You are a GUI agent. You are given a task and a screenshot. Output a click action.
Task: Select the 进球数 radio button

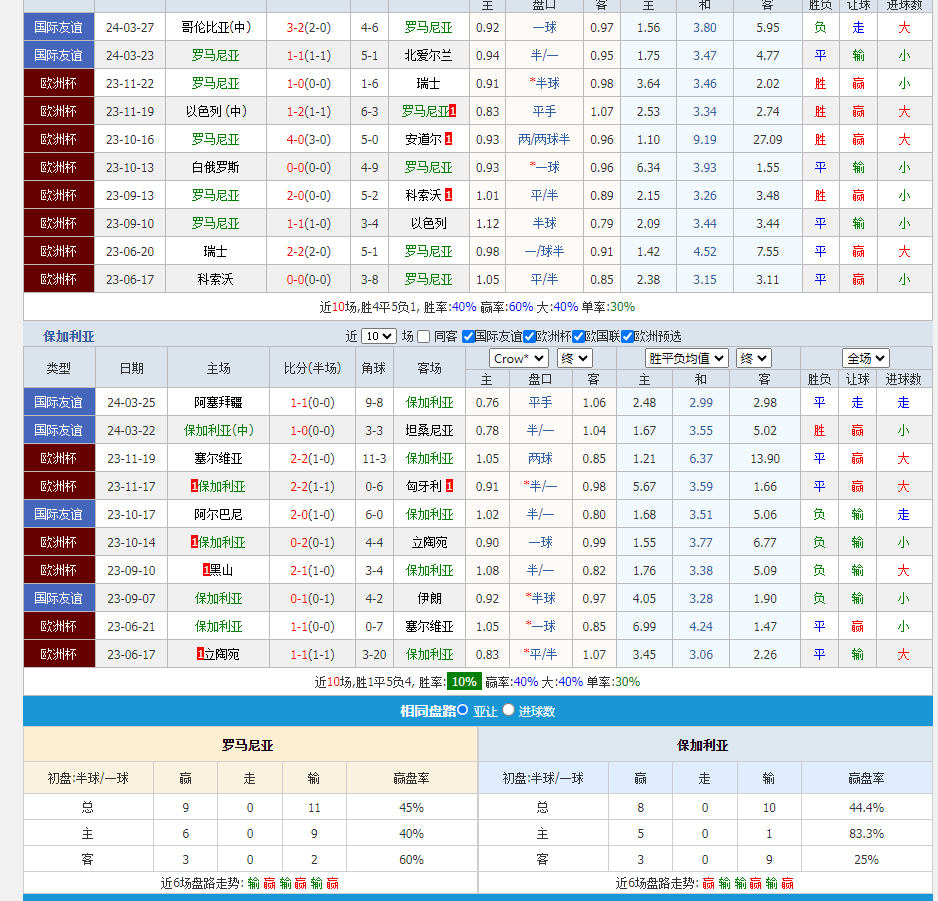click(x=508, y=710)
